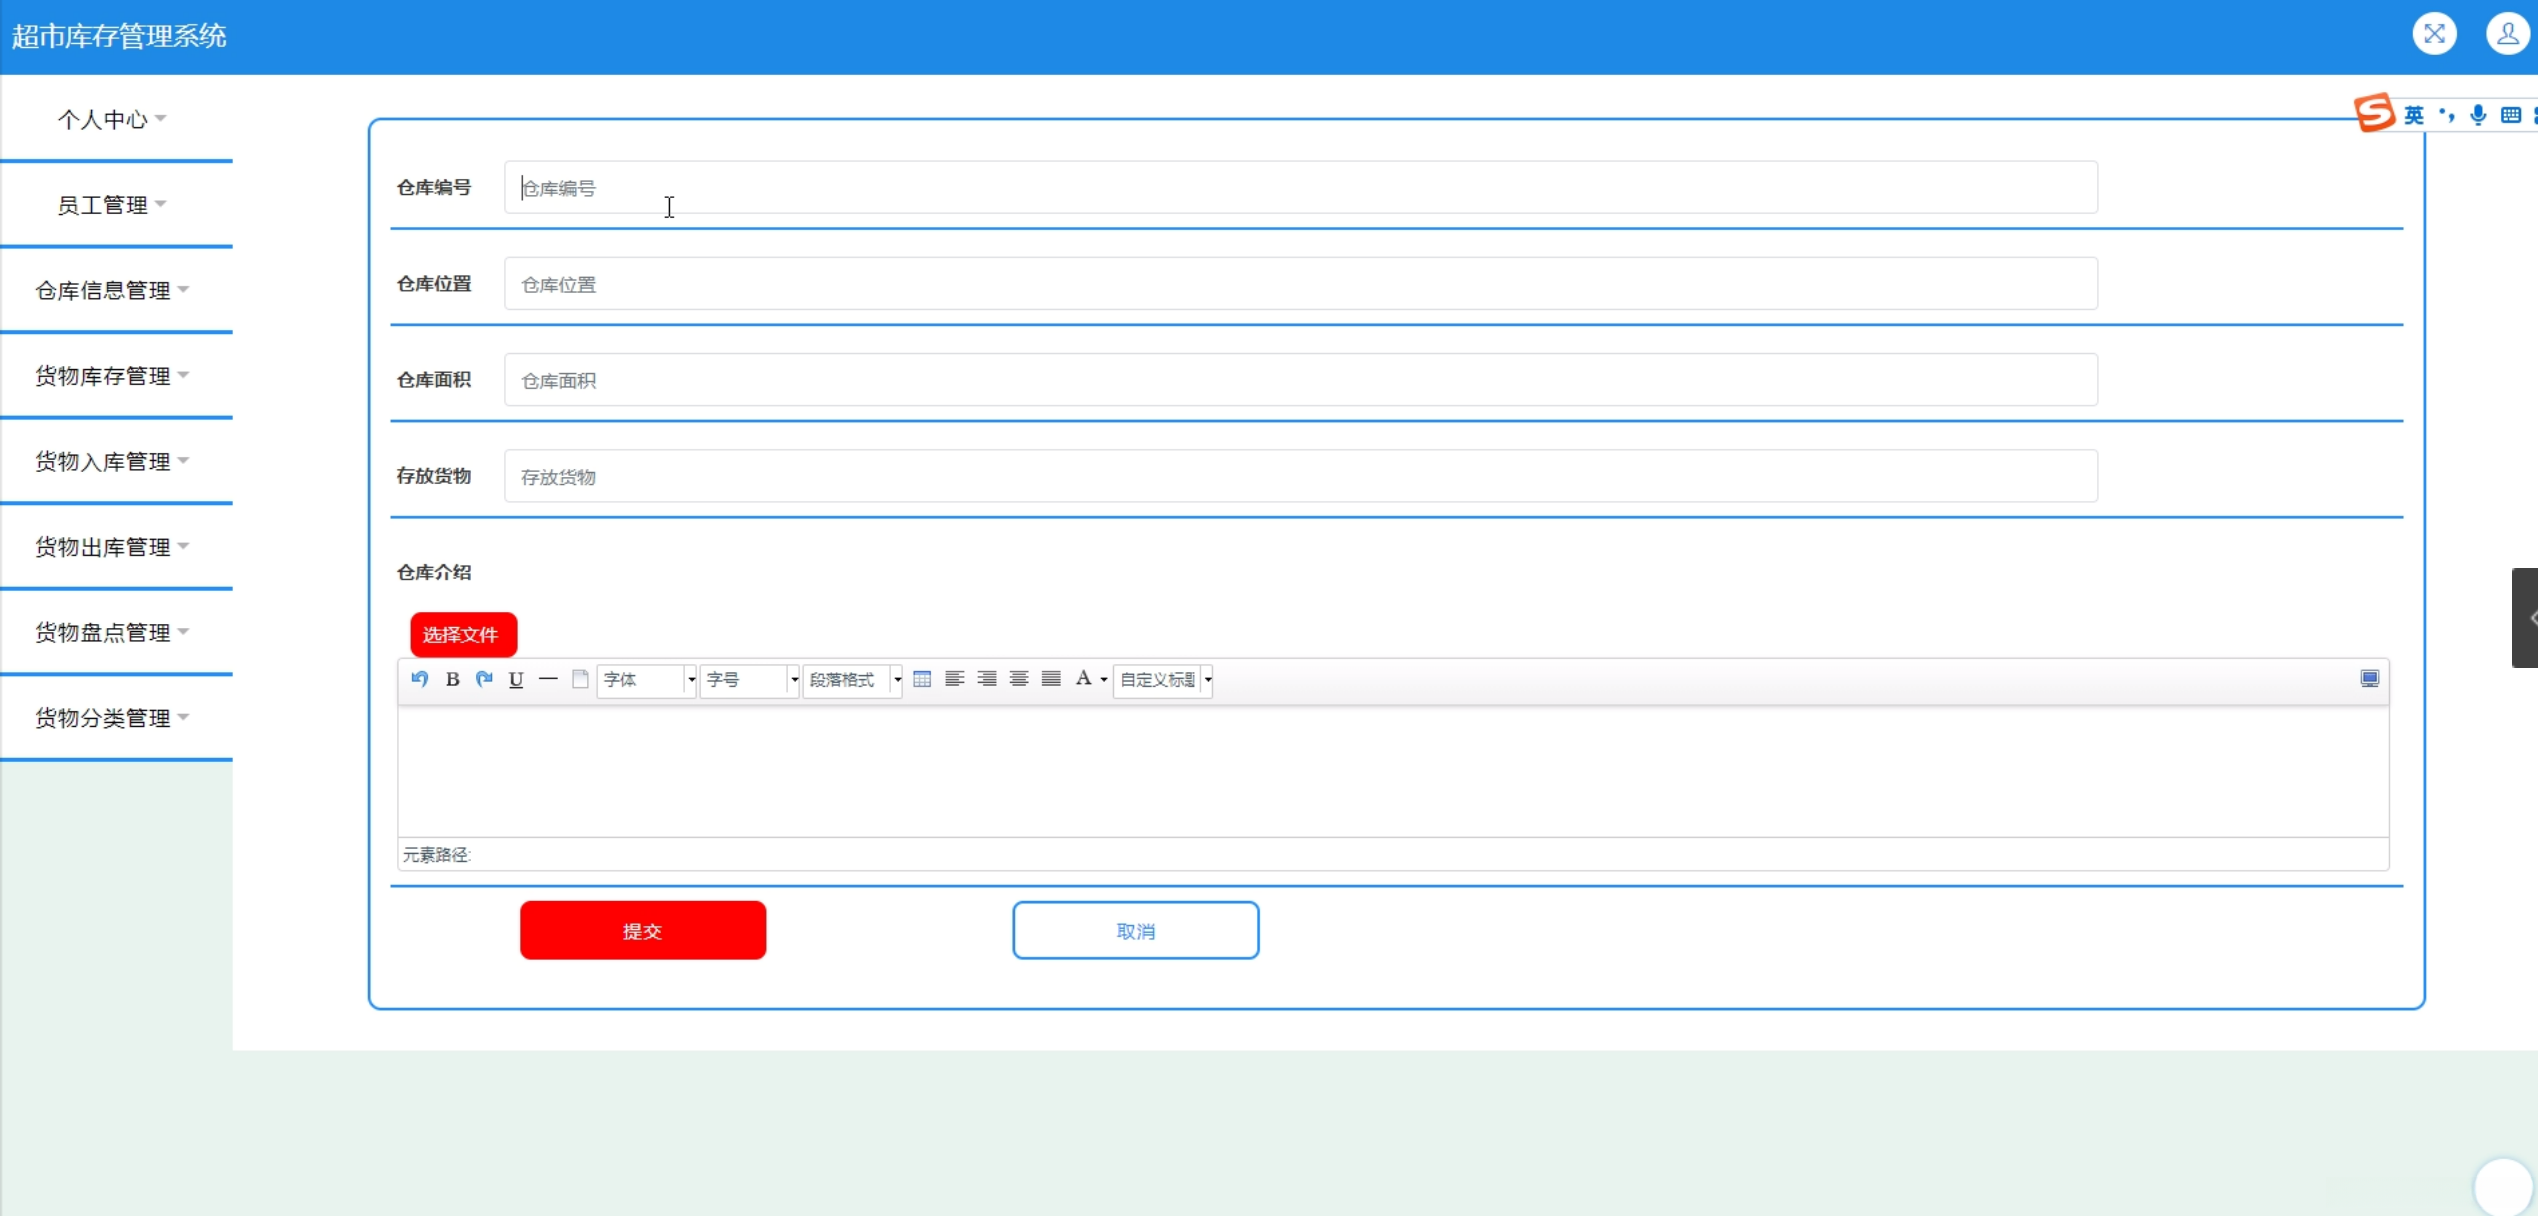The width and height of the screenshot is (2538, 1216).
Task: Expand the 仓库信息管理 sidebar menu
Action: point(112,290)
